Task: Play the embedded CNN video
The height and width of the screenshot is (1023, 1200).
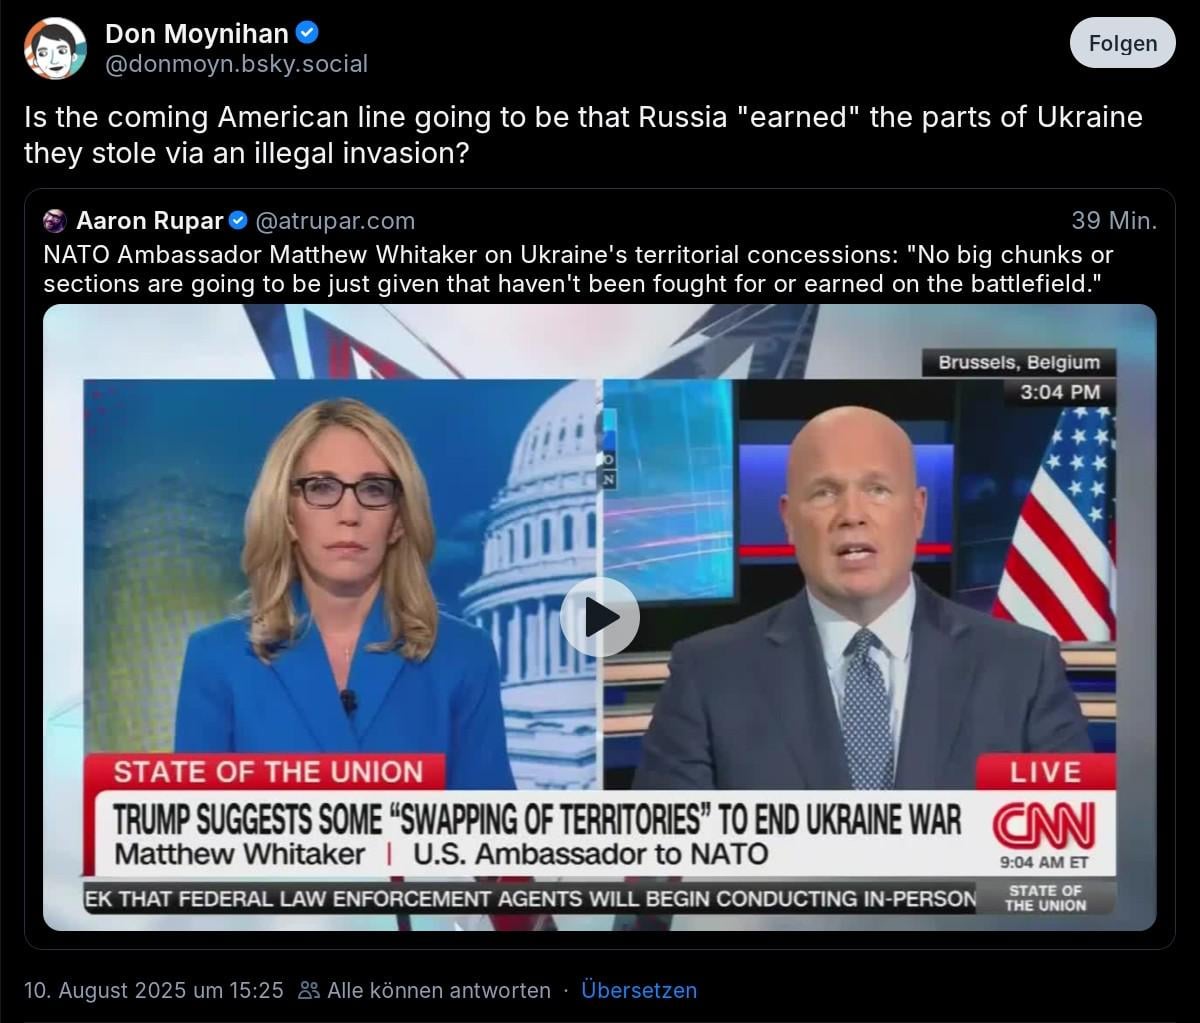Action: click(x=600, y=617)
